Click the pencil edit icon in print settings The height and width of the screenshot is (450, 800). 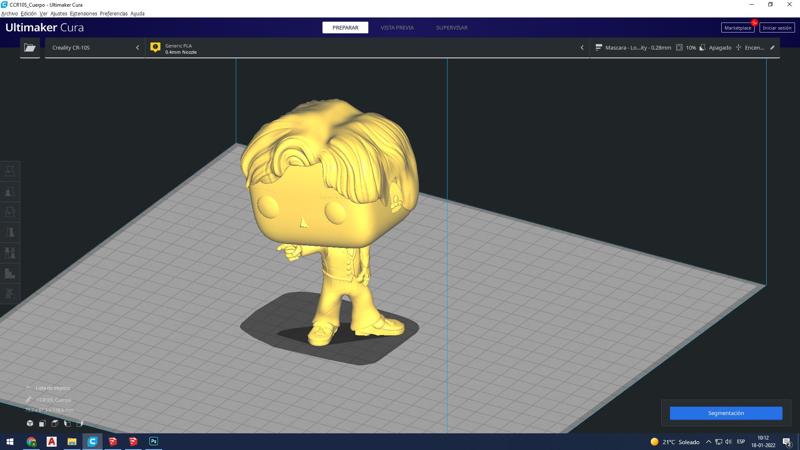[x=772, y=47]
